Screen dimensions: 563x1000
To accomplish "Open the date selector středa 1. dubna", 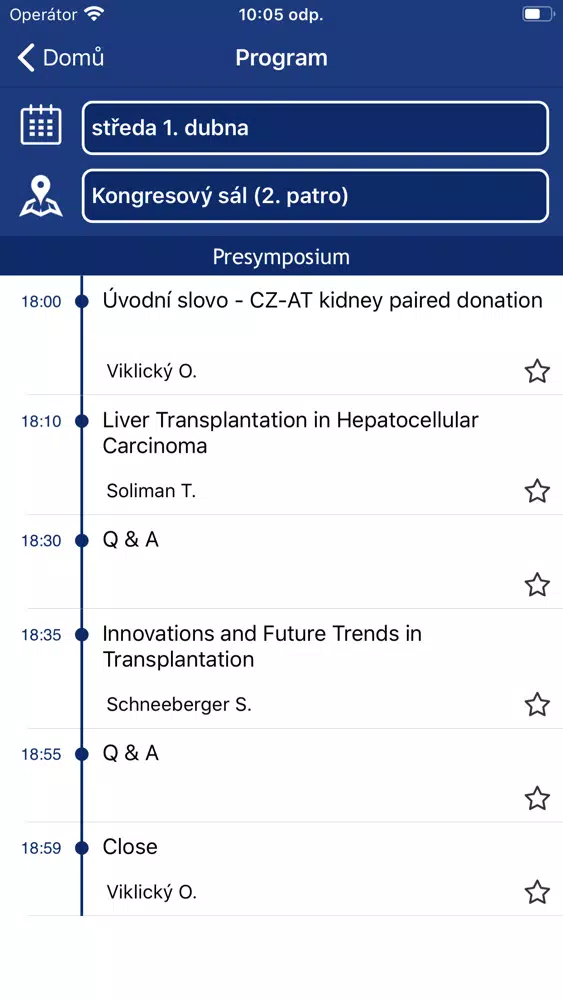I will coord(315,128).
